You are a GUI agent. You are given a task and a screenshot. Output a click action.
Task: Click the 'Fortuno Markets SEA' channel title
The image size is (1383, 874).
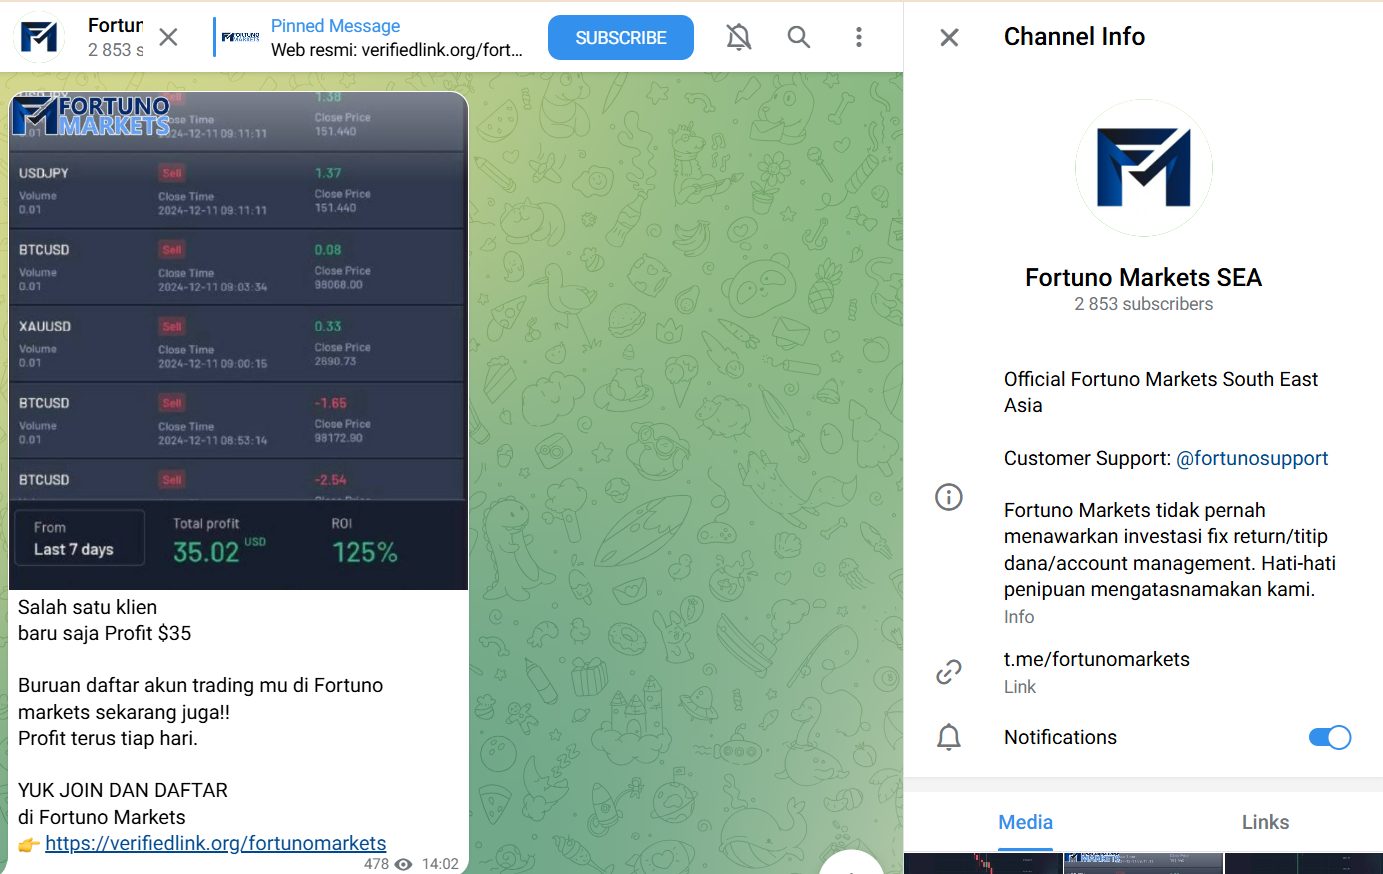[x=1144, y=277]
